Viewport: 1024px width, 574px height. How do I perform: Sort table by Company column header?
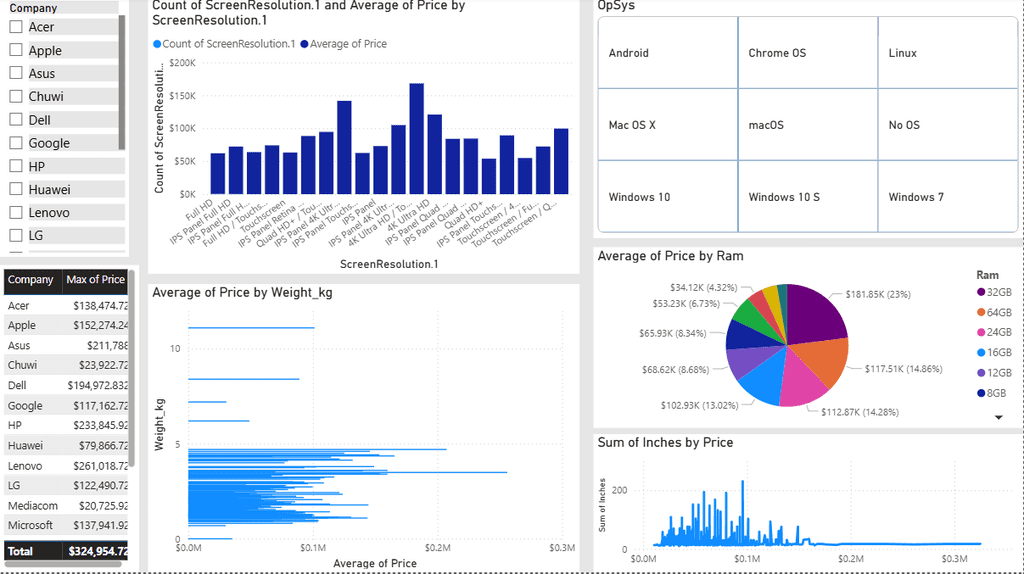31,279
